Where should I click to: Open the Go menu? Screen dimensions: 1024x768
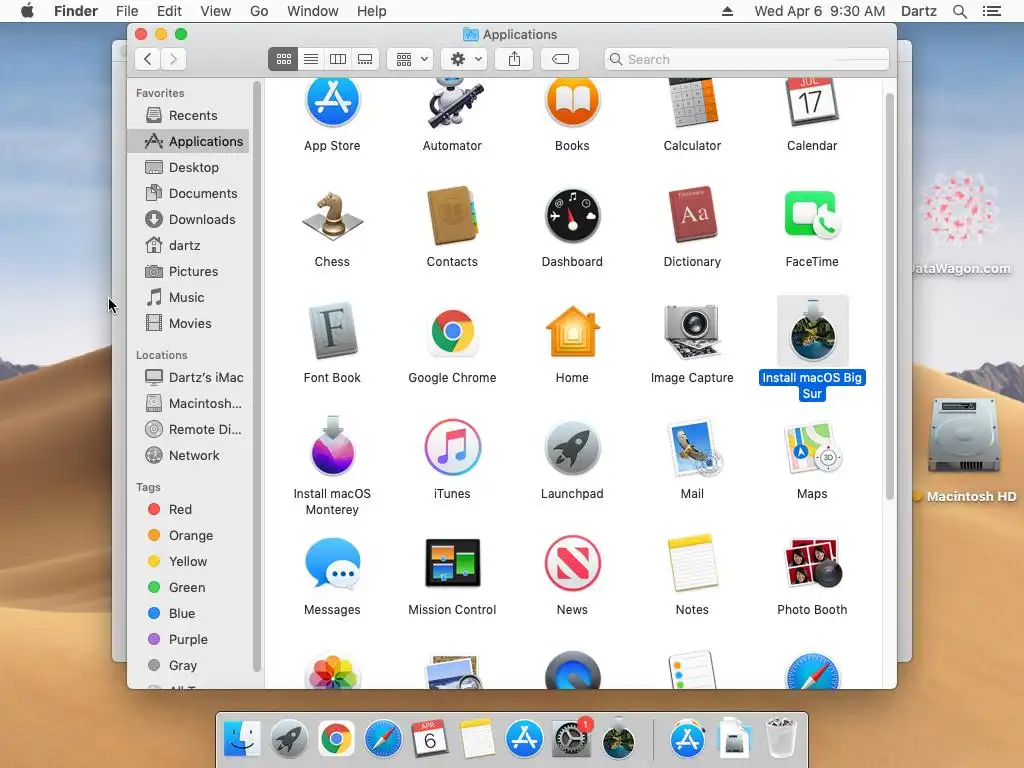click(259, 11)
